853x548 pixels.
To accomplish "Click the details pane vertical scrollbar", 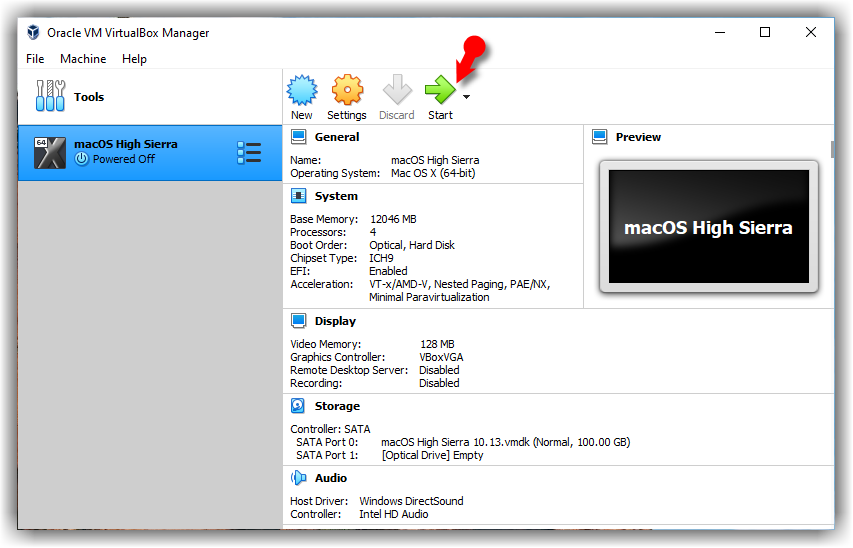I will point(832,150).
